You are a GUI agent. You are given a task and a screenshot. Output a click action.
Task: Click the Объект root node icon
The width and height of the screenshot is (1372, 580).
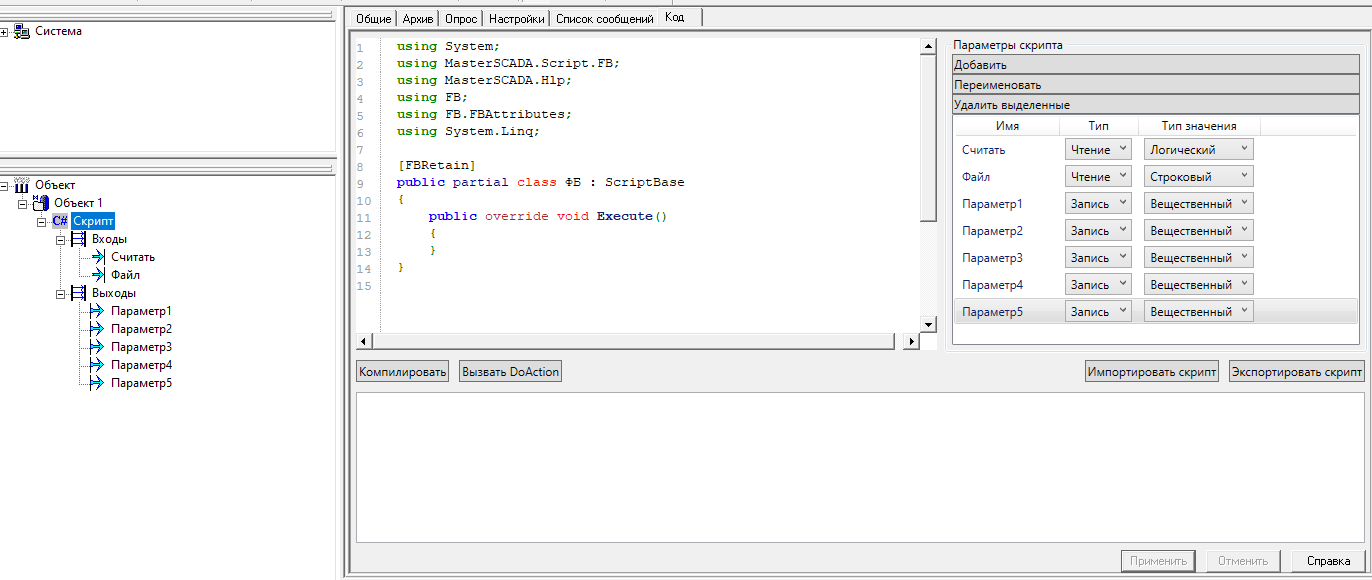(22, 185)
